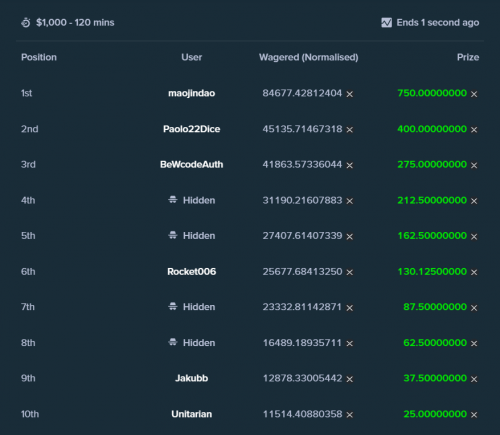Open user profile BeWcodeAuth
Image resolution: width=500 pixels, height=435 pixels.
pos(192,164)
